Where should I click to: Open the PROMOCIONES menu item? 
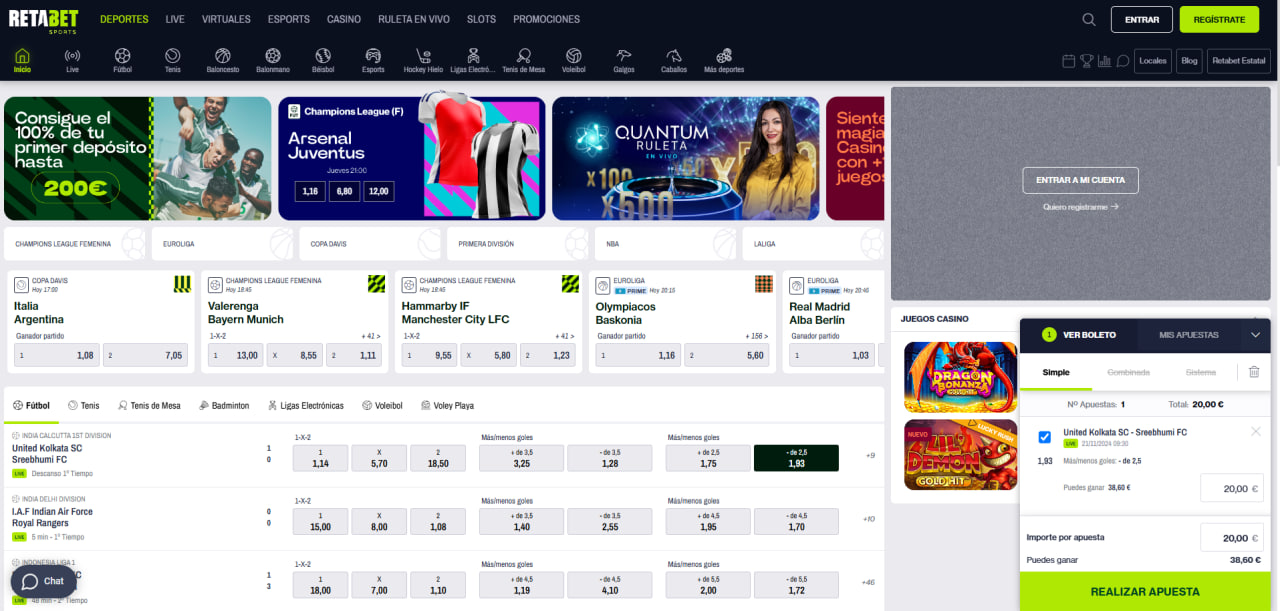(546, 19)
